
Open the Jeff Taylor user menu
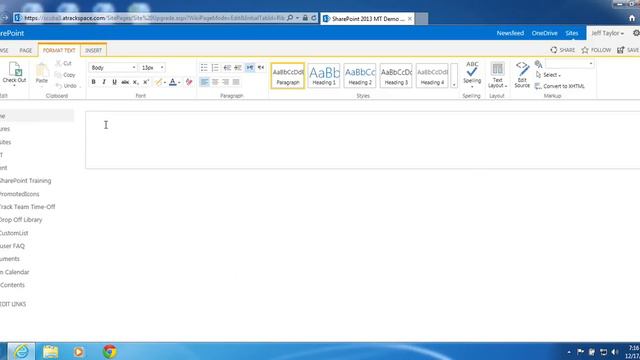[607, 33]
